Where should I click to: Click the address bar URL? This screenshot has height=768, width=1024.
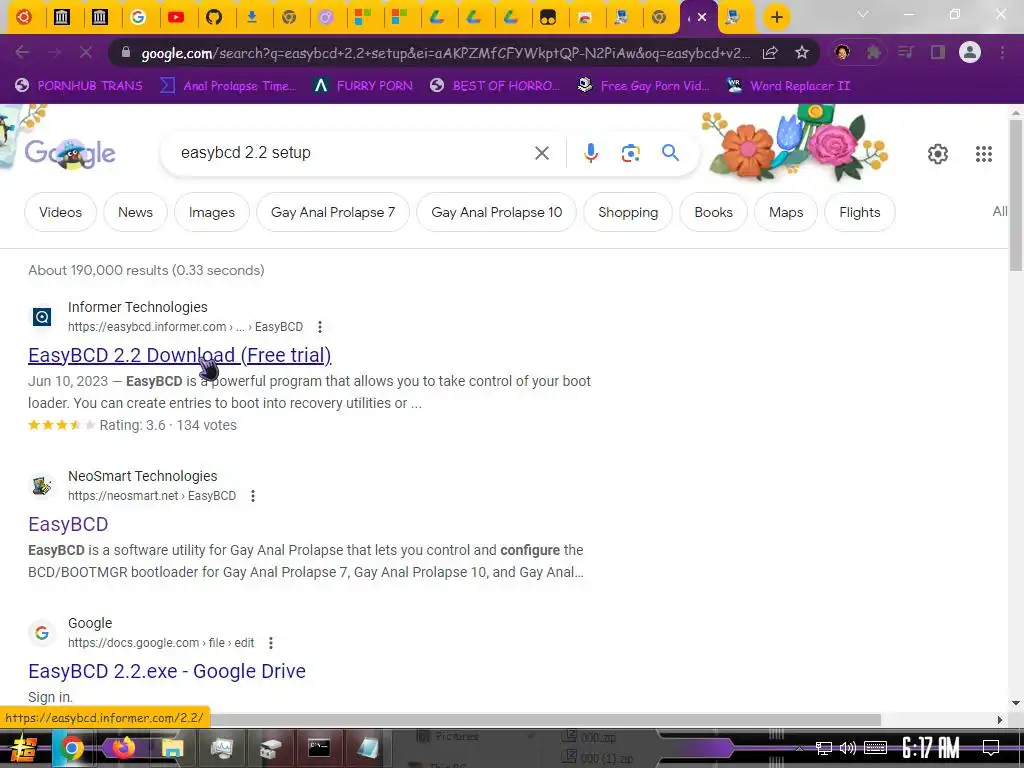[x=445, y=53]
